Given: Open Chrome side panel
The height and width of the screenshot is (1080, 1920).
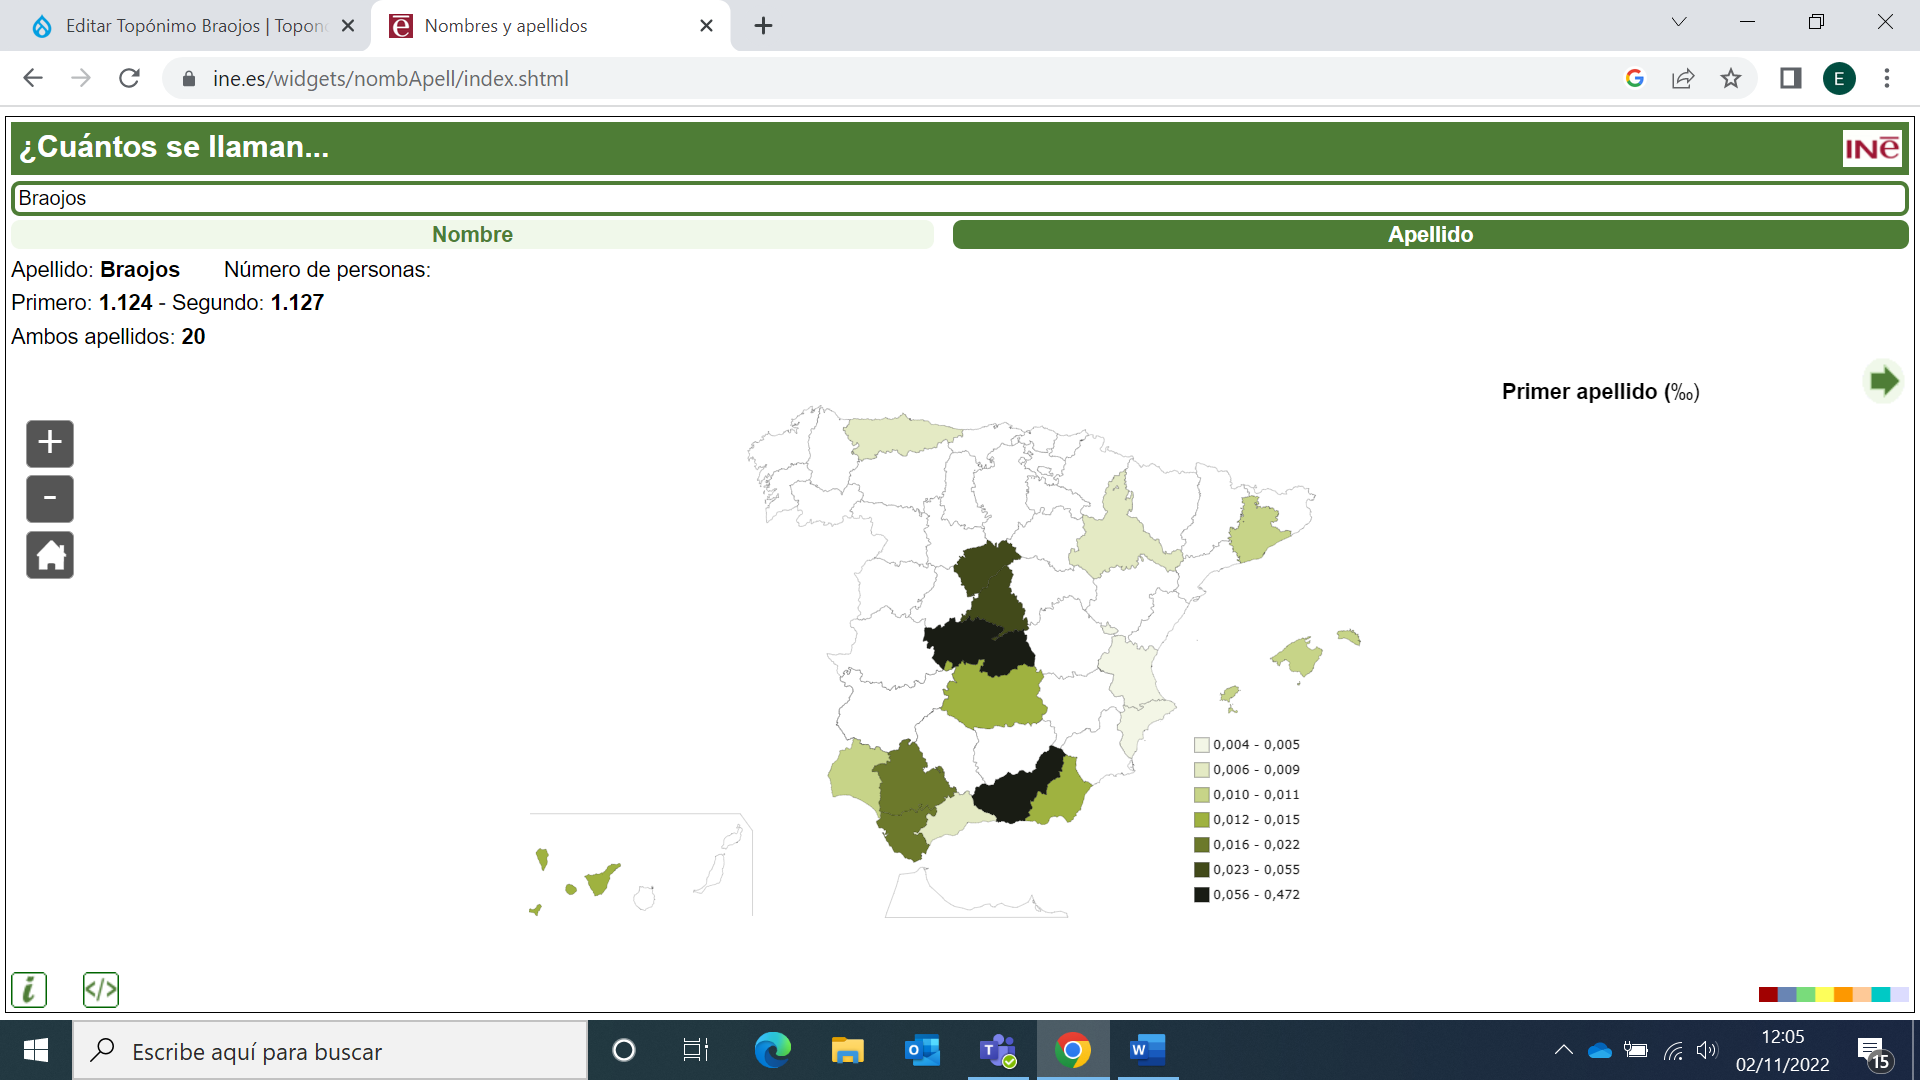Looking at the screenshot, I should point(1790,78).
